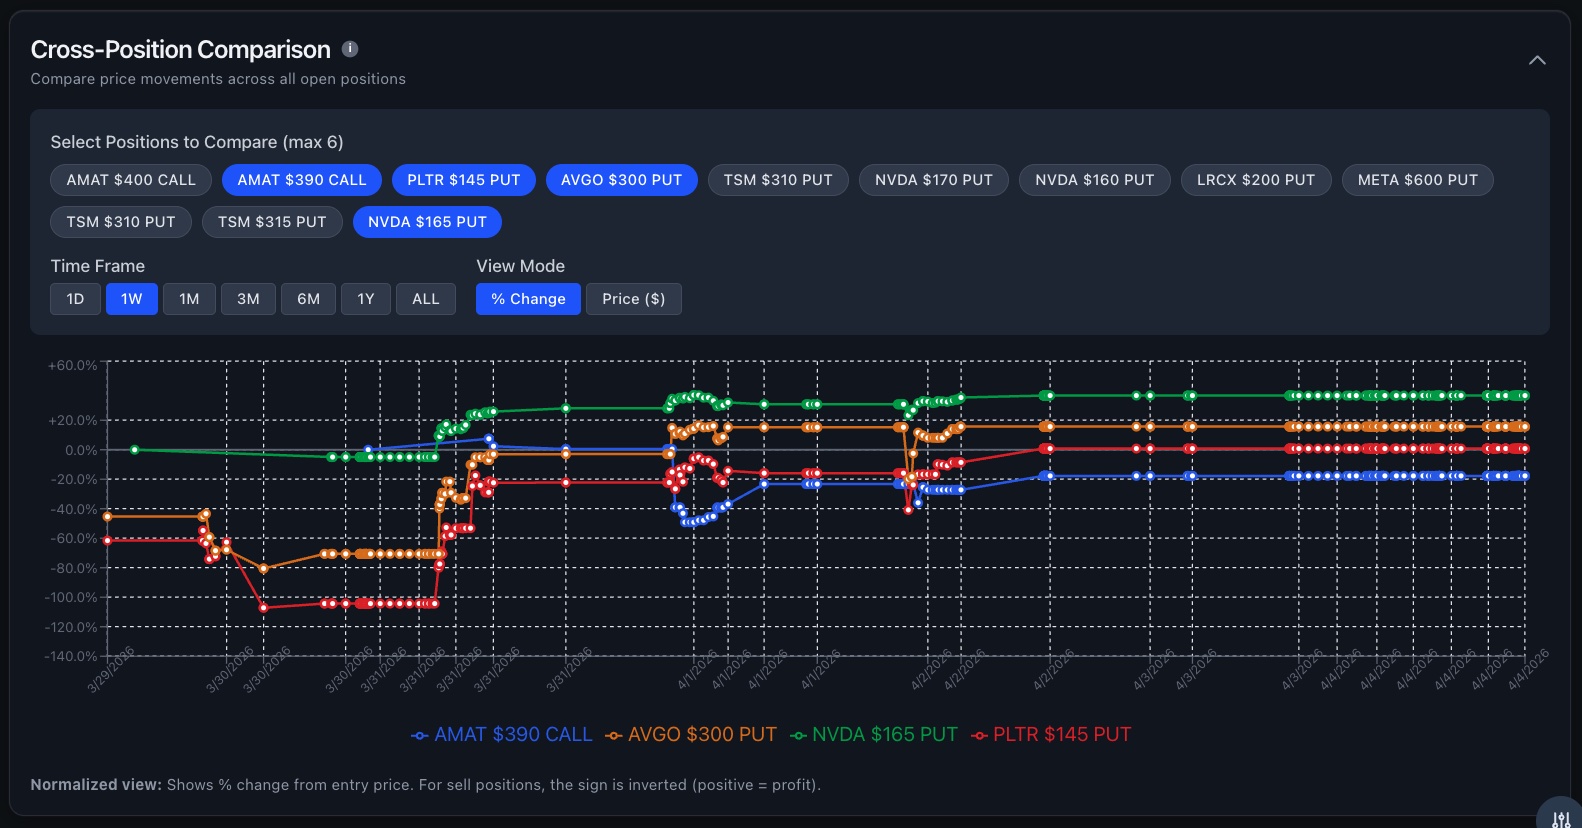Select the TSM $315 PUT position chip
The height and width of the screenshot is (828, 1582).
(272, 222)
